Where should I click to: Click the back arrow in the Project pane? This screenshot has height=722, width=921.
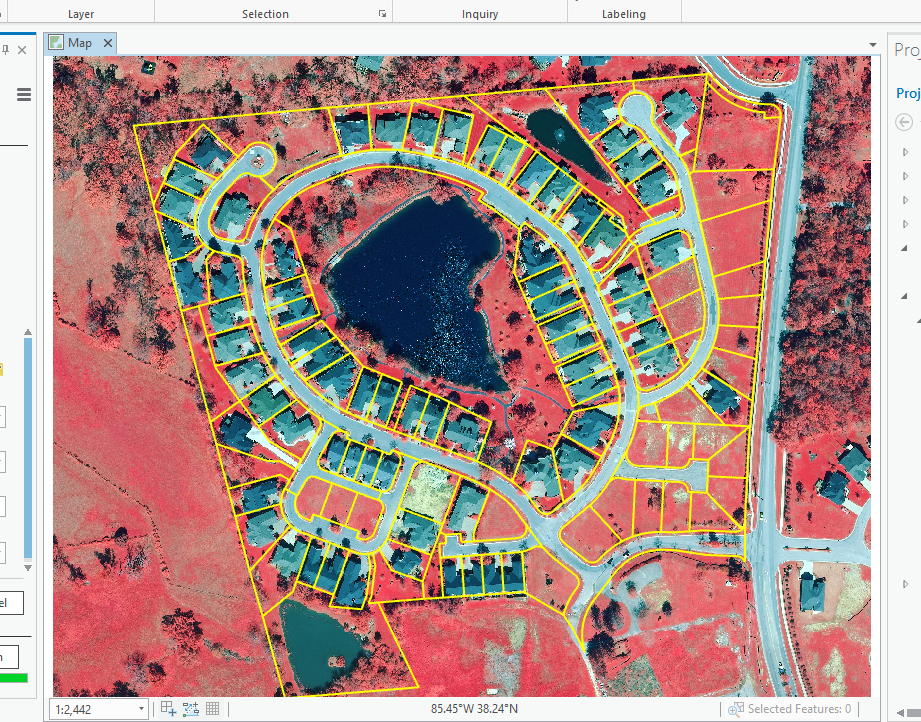pyautogui.click(x=906, y=121)
